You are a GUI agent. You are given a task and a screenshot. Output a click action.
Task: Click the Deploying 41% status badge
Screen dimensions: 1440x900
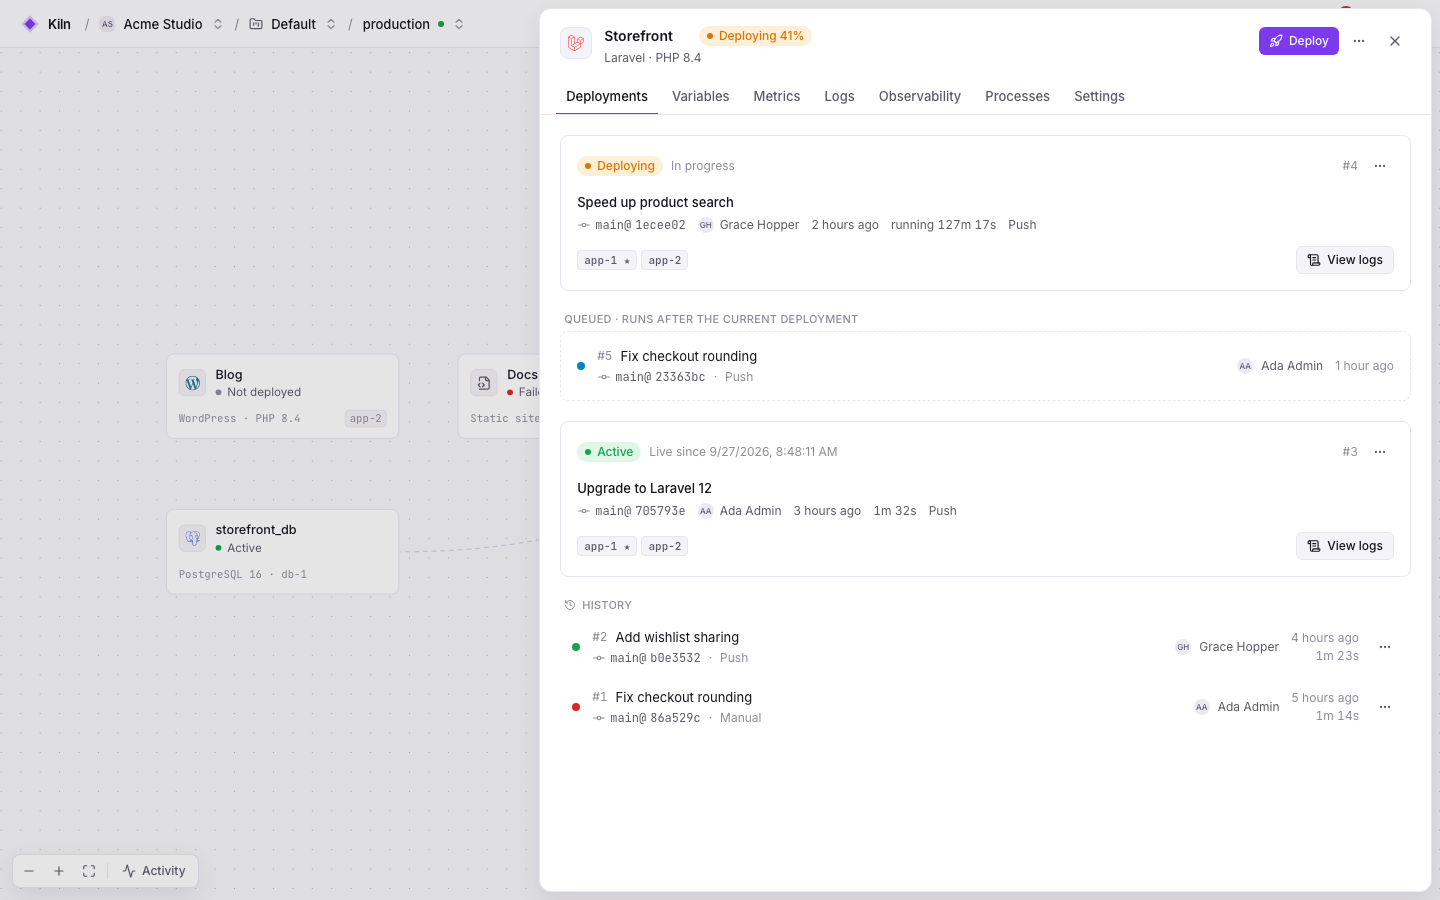pos(755,36)
